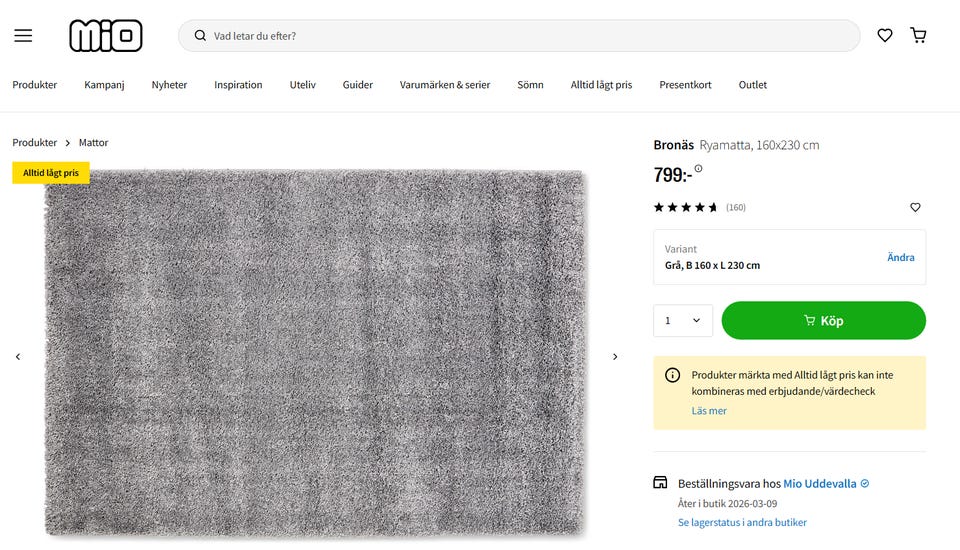Image resolution: width=960 pixels, height=550 pixels.
Task: Click the search input field
Action: (520, 36)
